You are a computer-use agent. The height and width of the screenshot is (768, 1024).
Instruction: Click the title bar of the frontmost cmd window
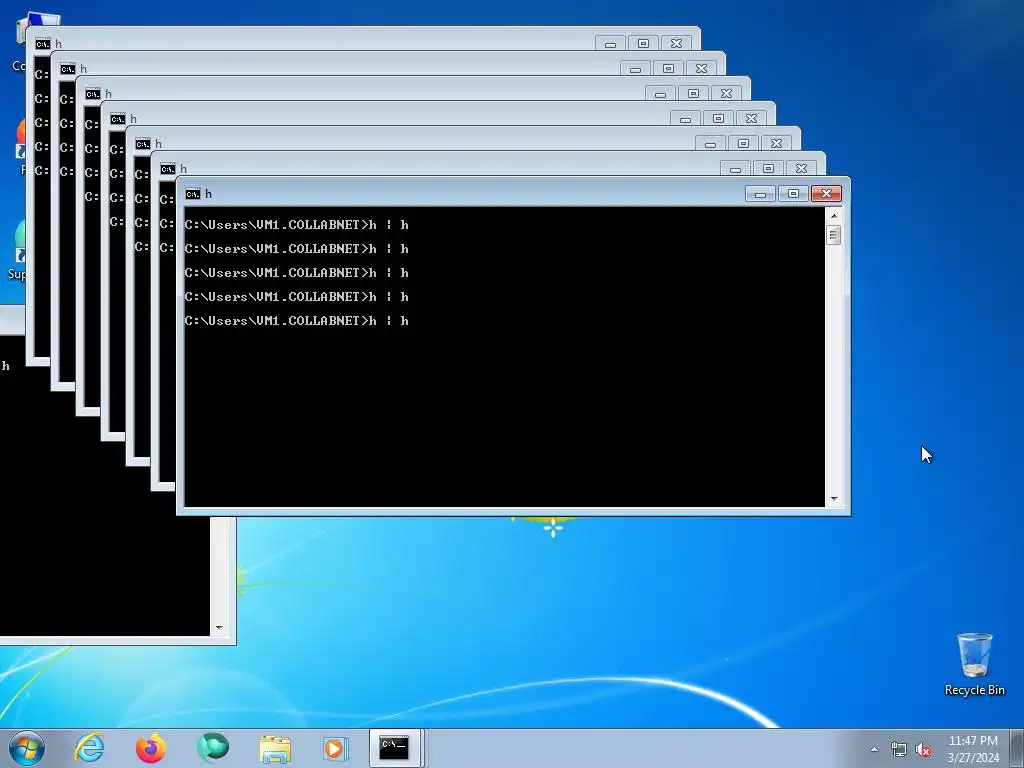[477, 194]
